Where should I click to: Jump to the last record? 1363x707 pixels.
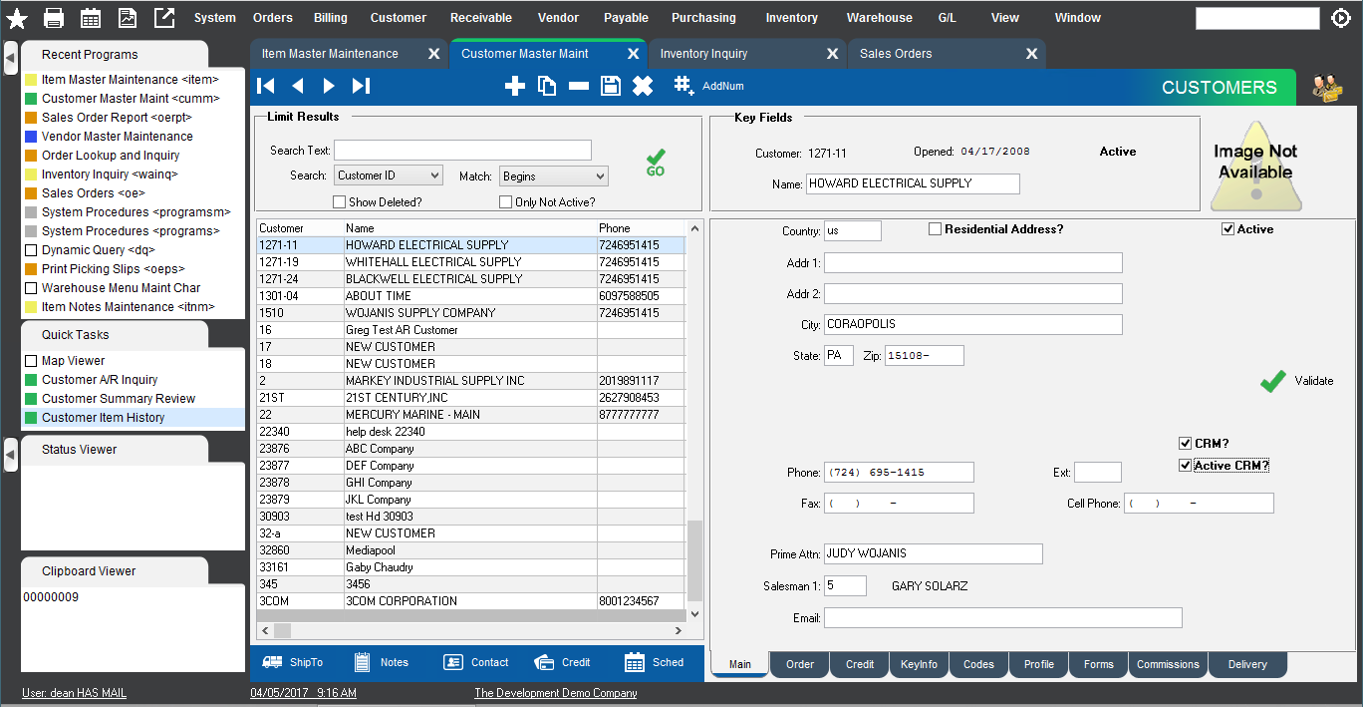tap(361, 86)
